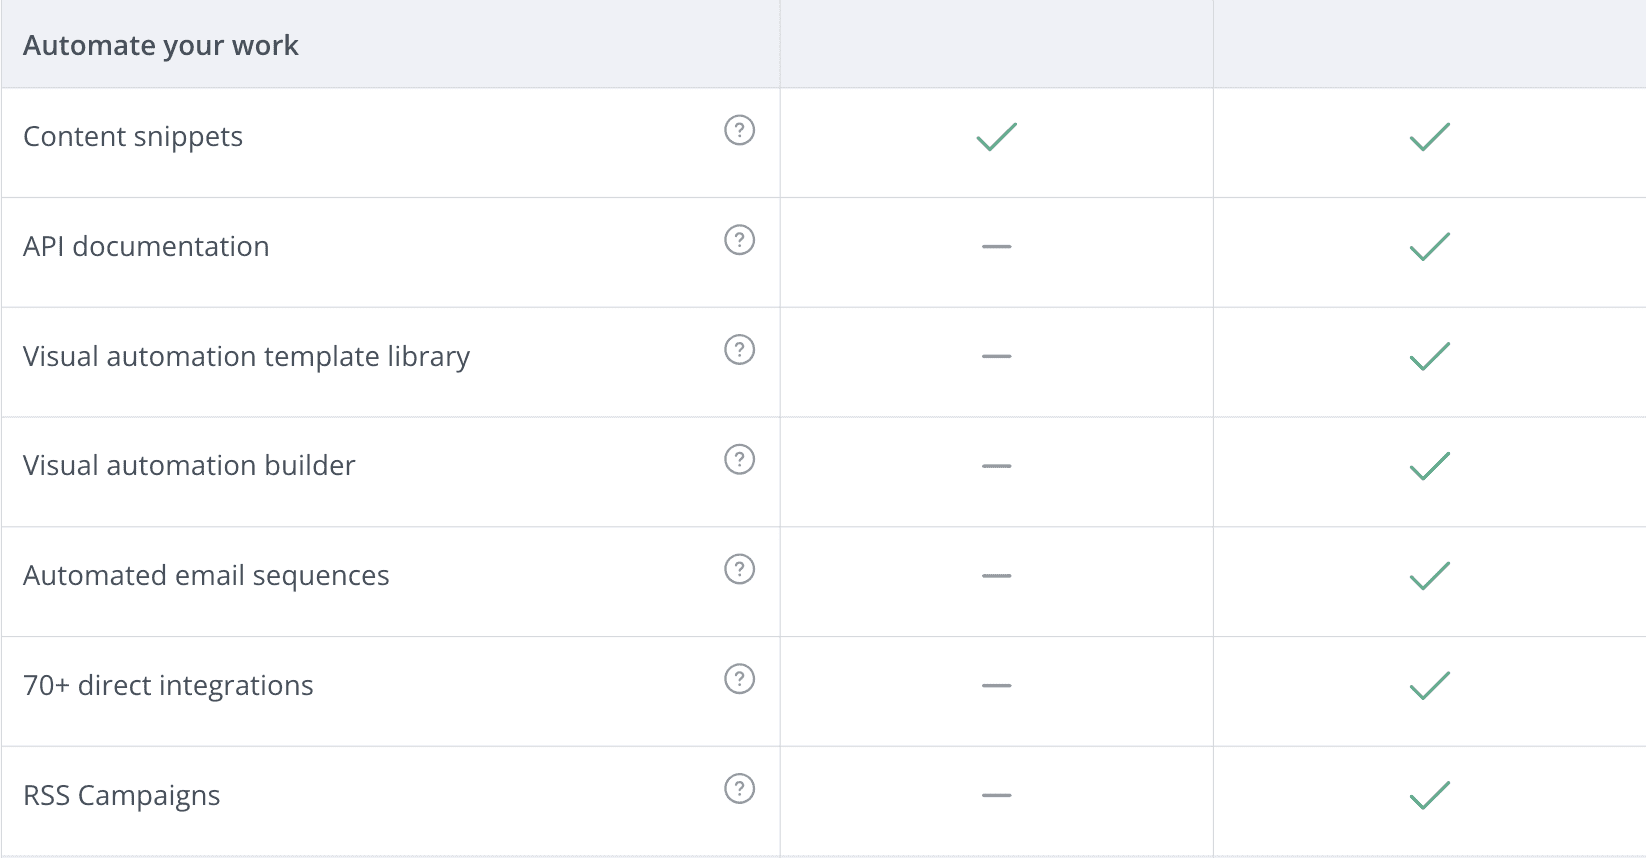Click the dash in the 70+ direct integrations row
1646x858 pixels.
[996, 686]
